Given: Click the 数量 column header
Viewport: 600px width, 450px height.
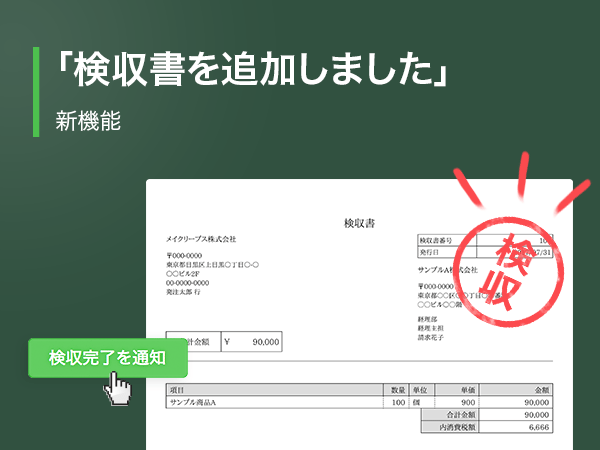Looking at the screenshot, I should pyautogui.click(x=398, y=389).
